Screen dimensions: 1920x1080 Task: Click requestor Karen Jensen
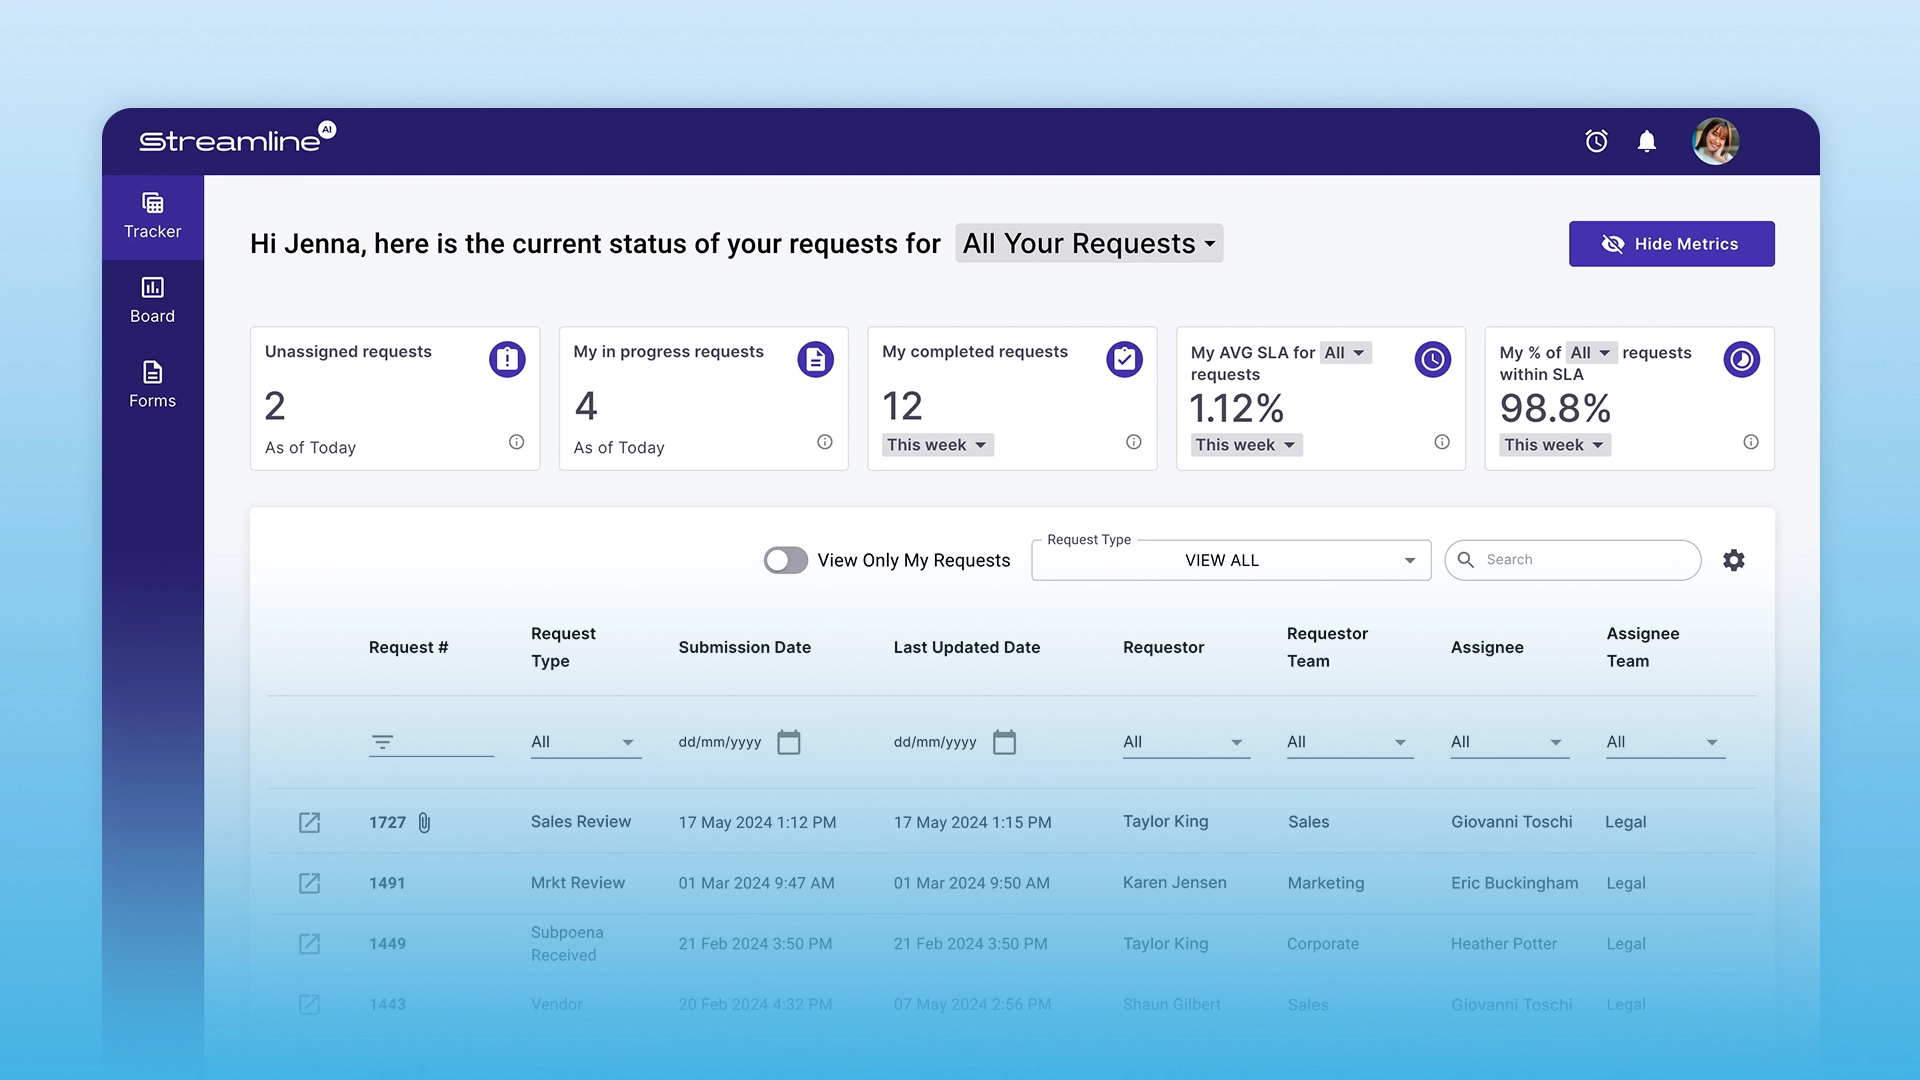(1174, 883)
